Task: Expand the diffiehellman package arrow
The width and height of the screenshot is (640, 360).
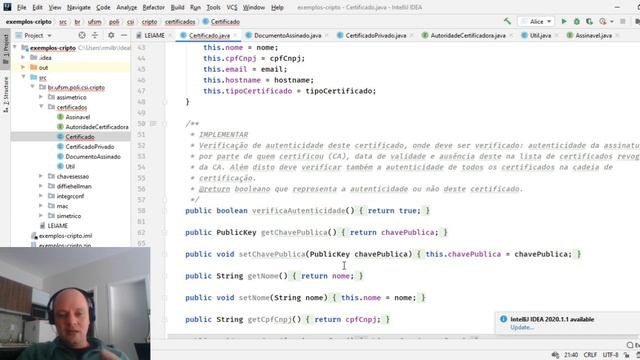Action: (41, 186)
